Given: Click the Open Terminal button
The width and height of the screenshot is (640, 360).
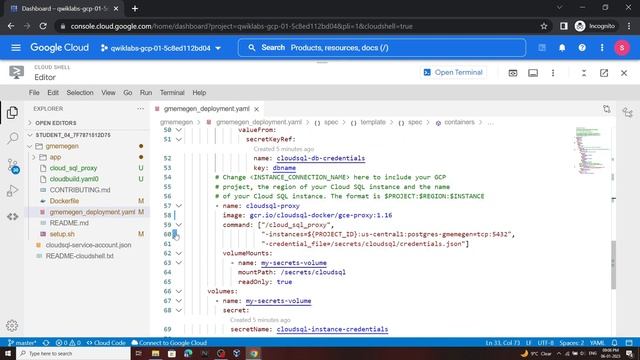Looking at the screenshot, I should (x=453, y=73).
